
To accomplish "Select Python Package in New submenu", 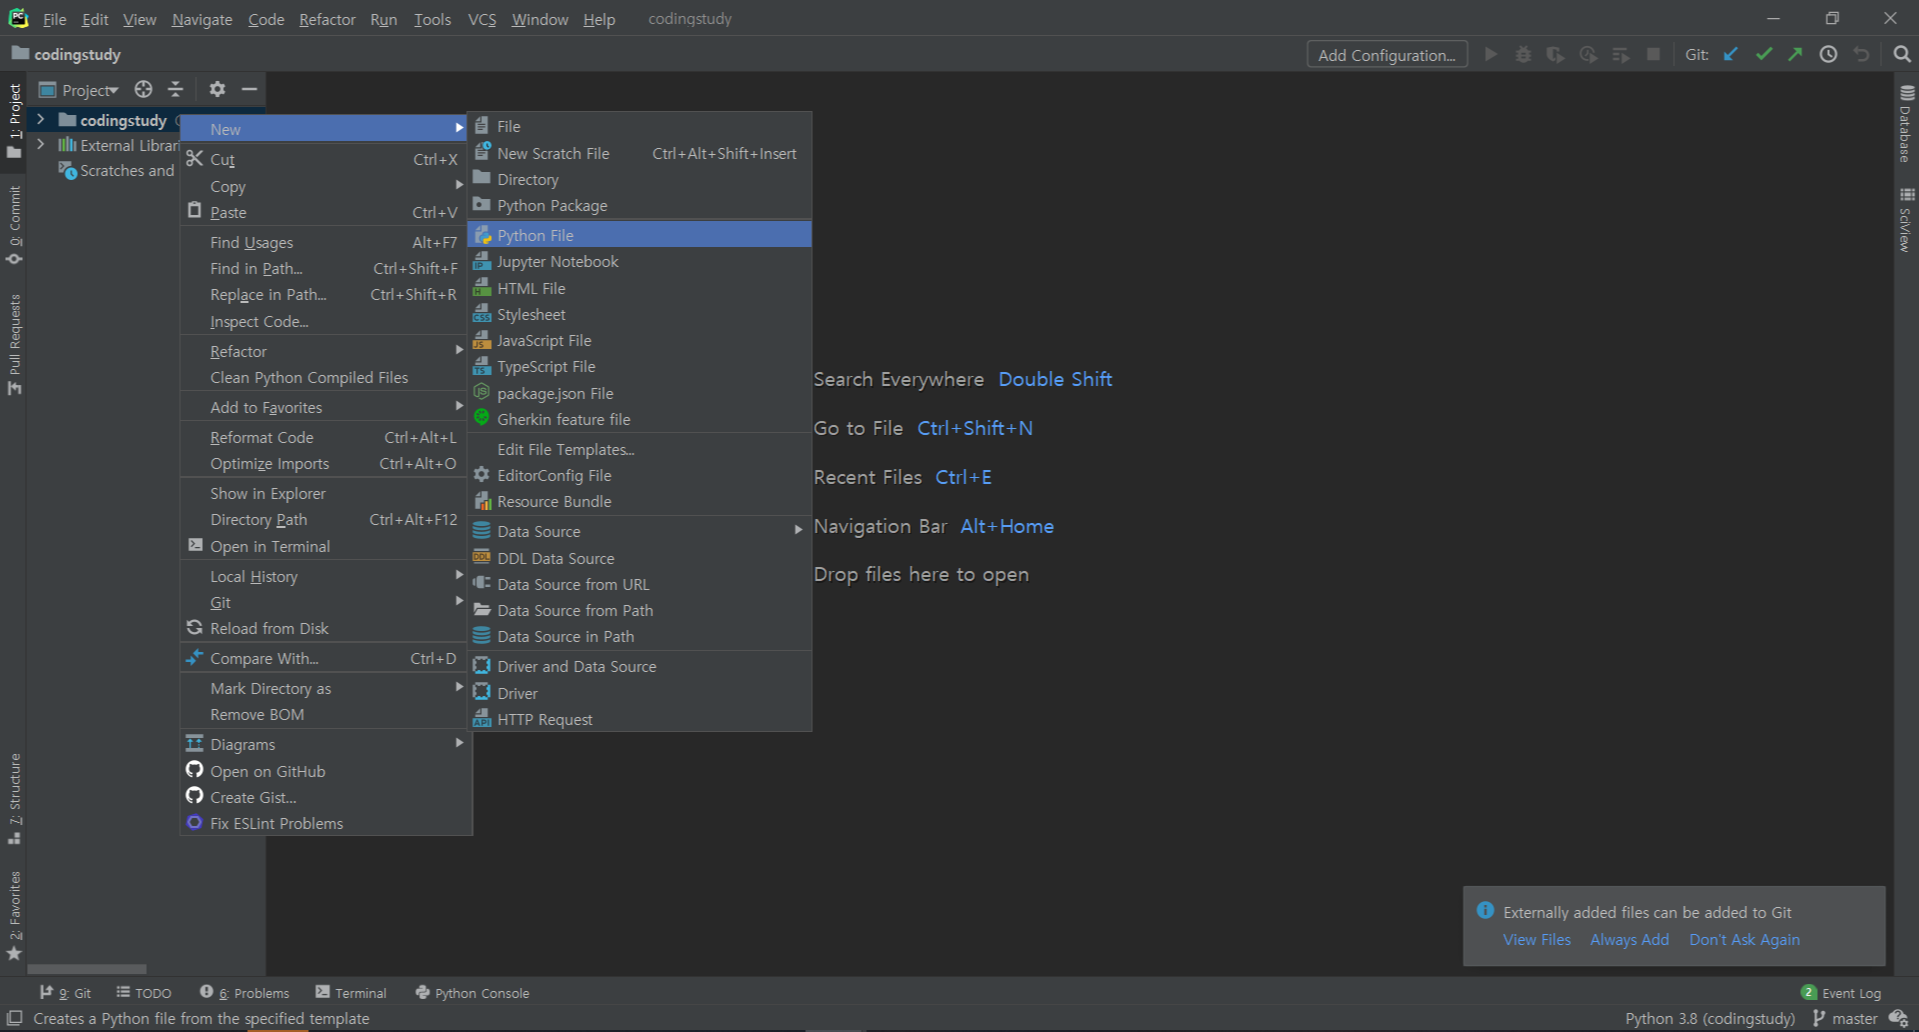I will point(640,205).
